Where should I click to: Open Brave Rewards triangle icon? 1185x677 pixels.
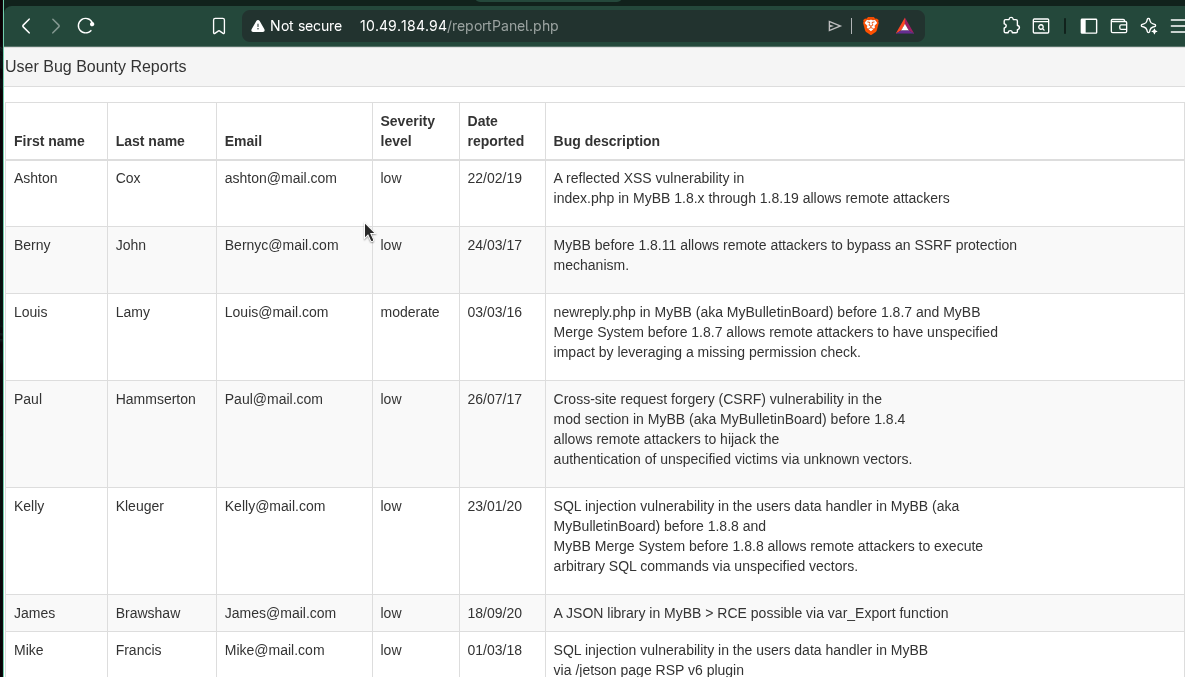(x=905, y=26)
